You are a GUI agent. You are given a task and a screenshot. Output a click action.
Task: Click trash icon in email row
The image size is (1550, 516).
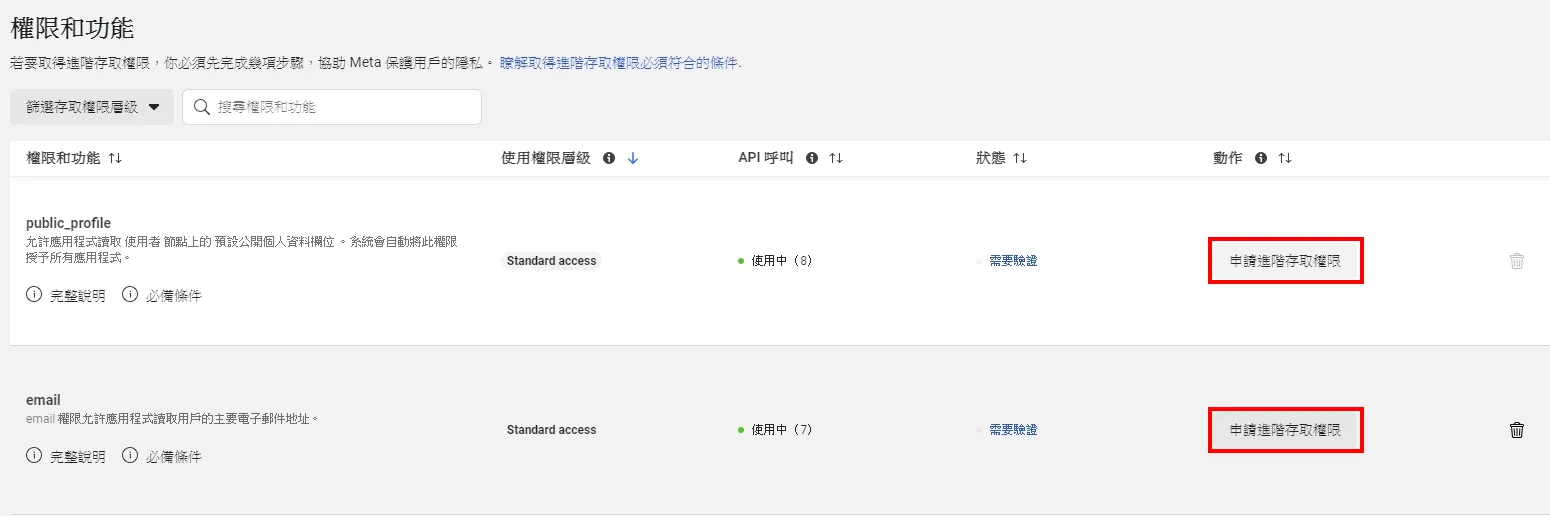(x=1516, y=430)
